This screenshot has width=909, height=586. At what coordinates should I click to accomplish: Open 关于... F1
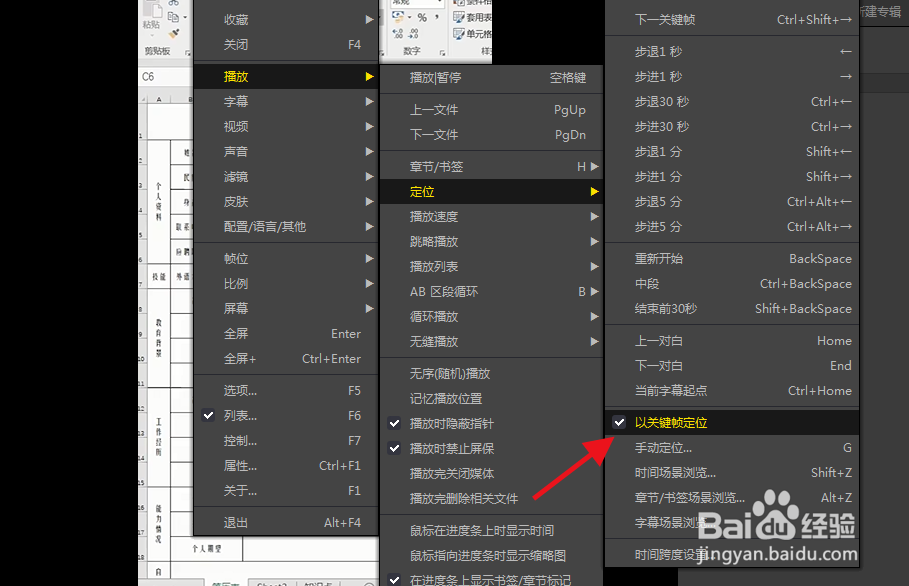(286, 490)
